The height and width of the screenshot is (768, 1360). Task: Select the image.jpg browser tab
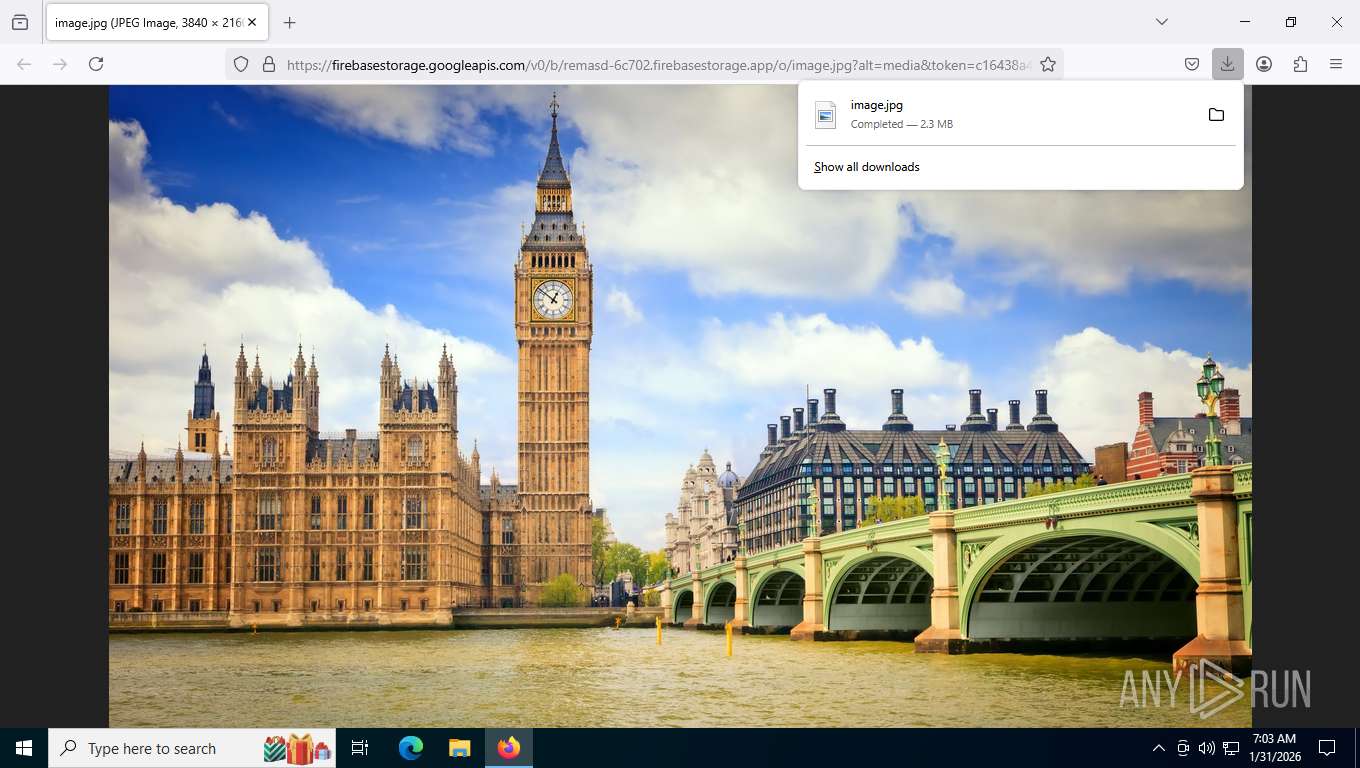(x=156, y=22)
